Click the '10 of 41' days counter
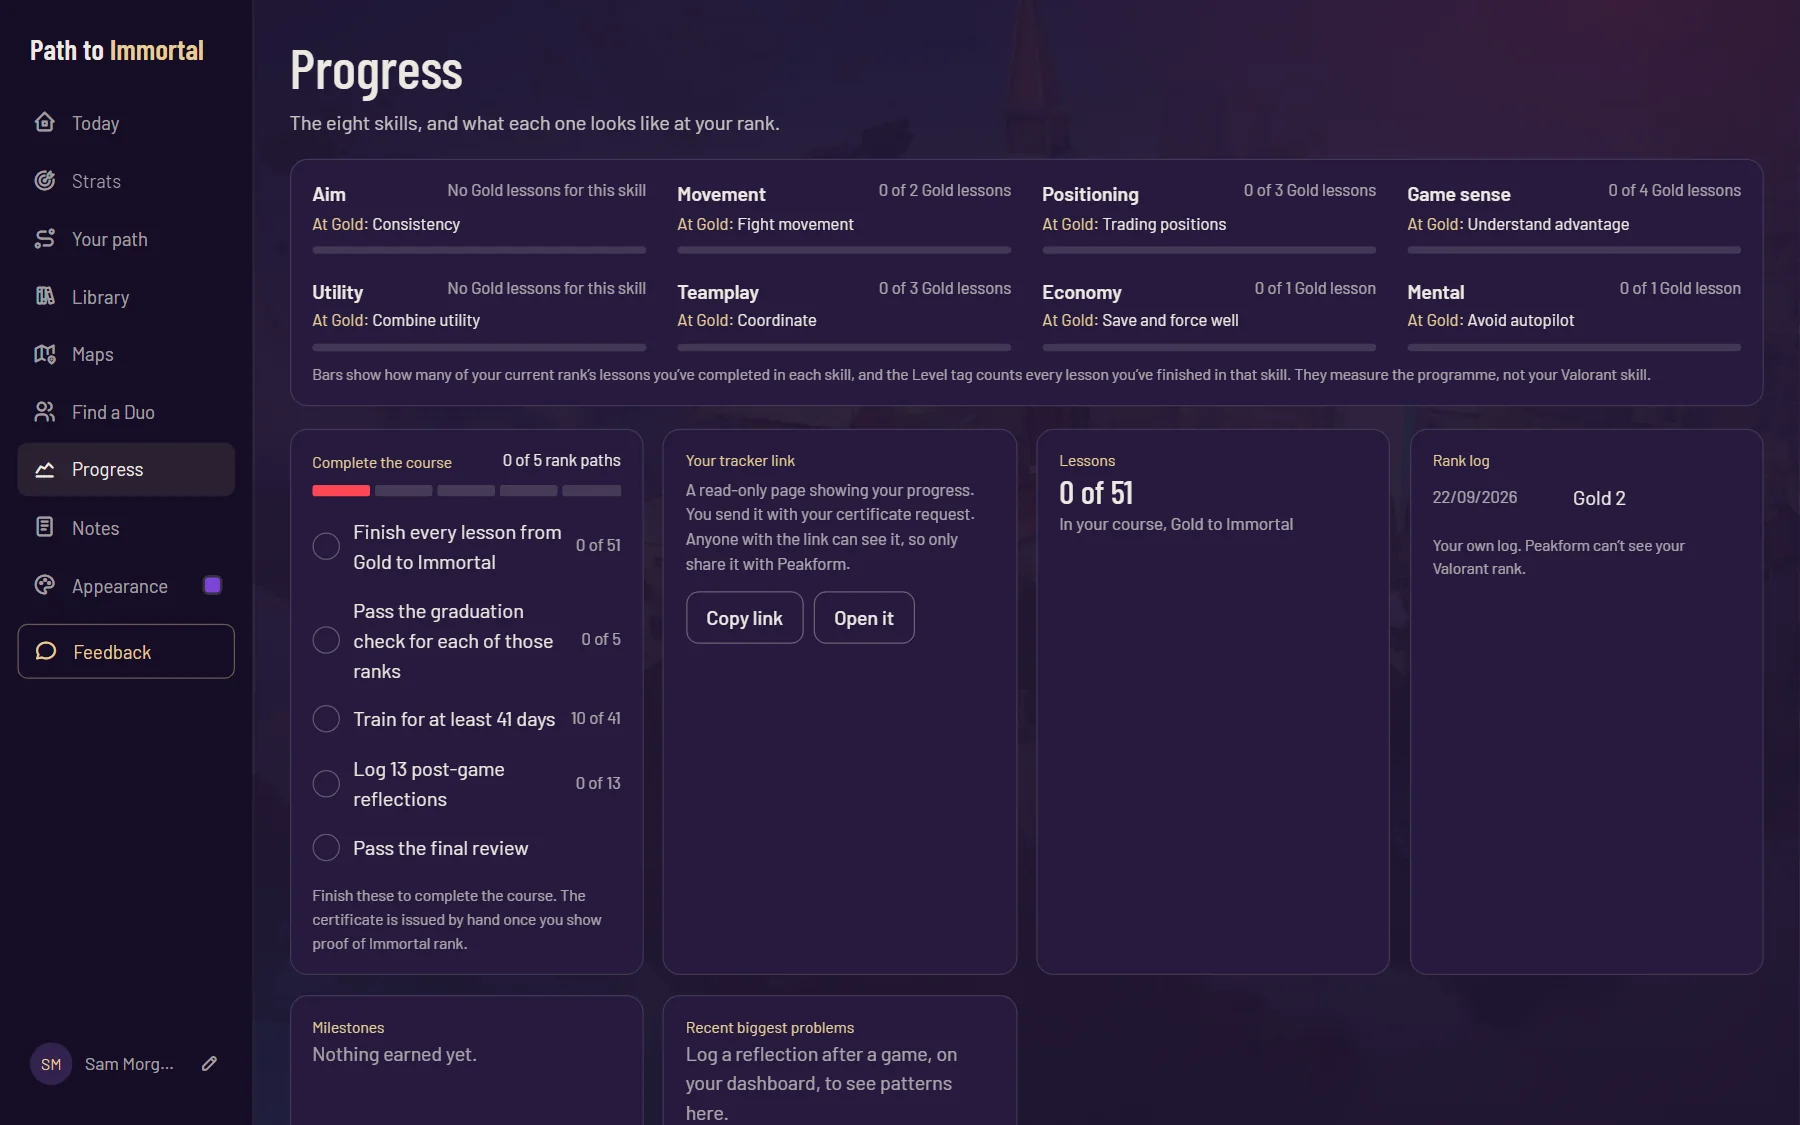This screenshot has width=1800, height=1125. [x=596, y=718]
